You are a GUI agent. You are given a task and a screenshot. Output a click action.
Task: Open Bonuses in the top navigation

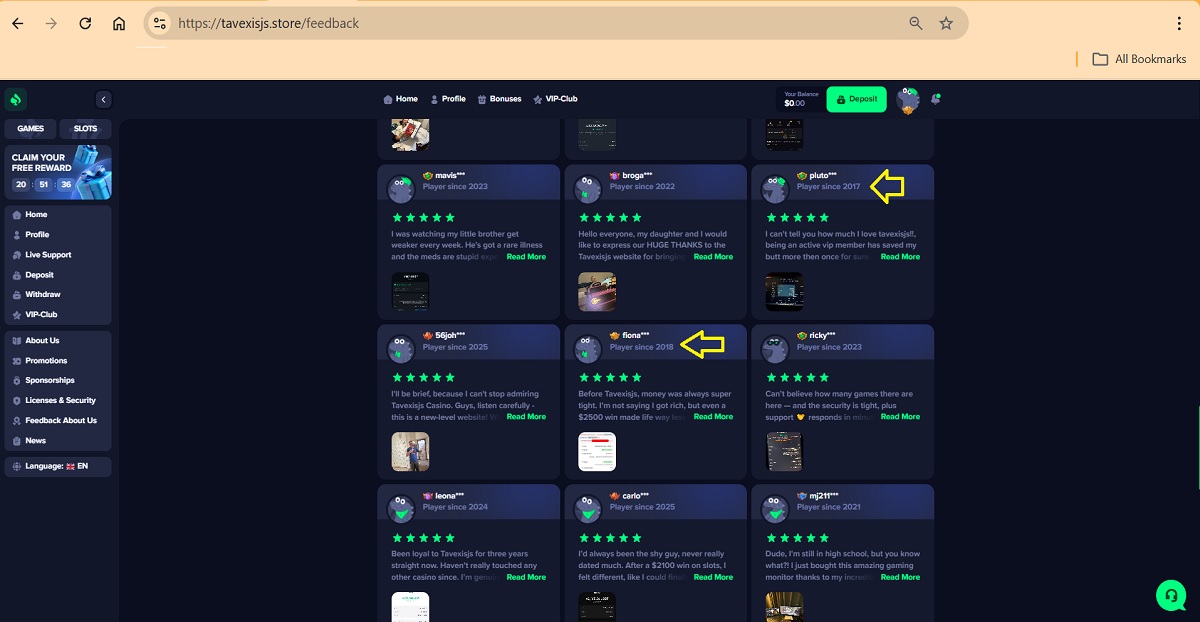click(499, 99)
